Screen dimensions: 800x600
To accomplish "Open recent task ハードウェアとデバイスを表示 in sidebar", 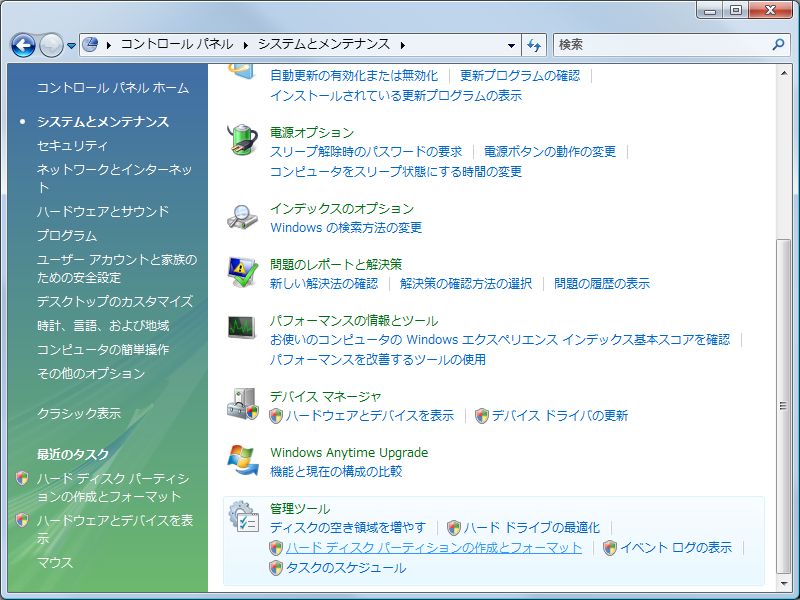I will (115, 529).
